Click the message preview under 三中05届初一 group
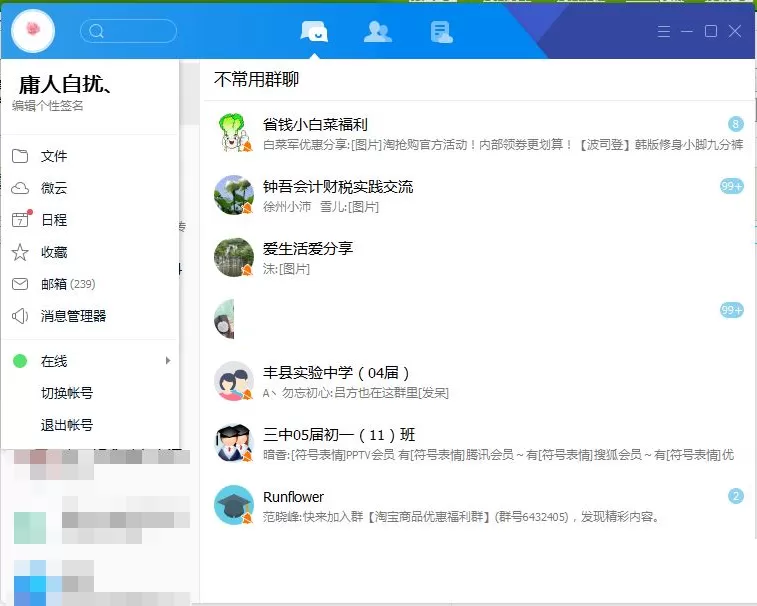Screen dimensions: 757x606 pyautogui.click(x=498, y=454)
